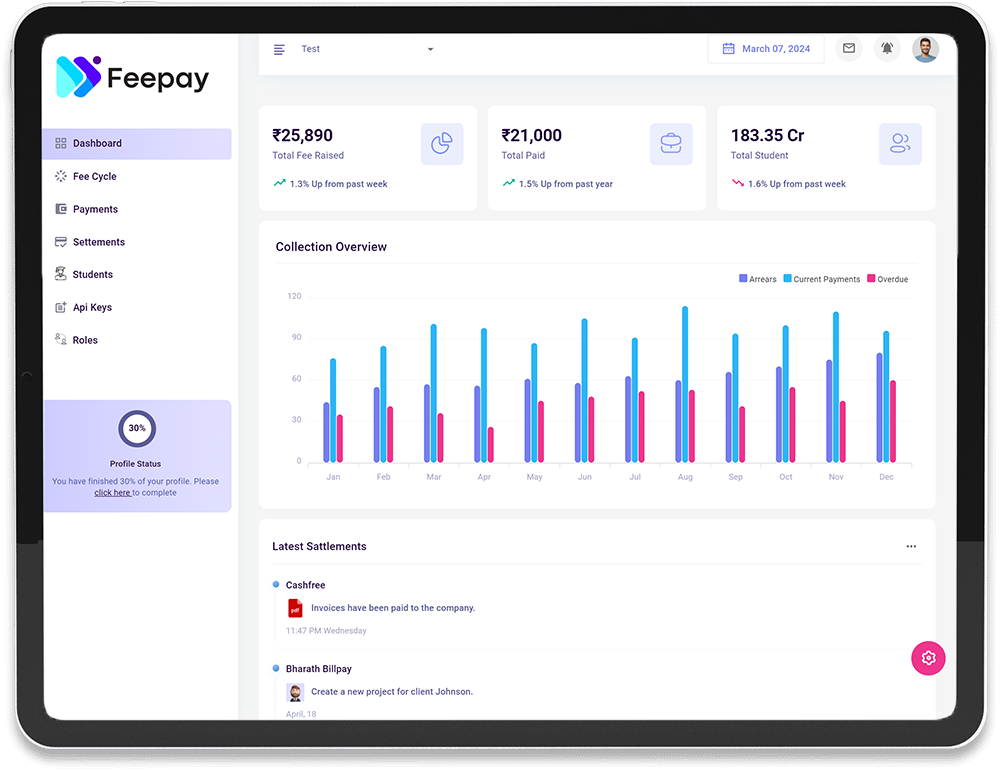Click the pink settings gear button
1000x770 pixels.
point(928,657)
